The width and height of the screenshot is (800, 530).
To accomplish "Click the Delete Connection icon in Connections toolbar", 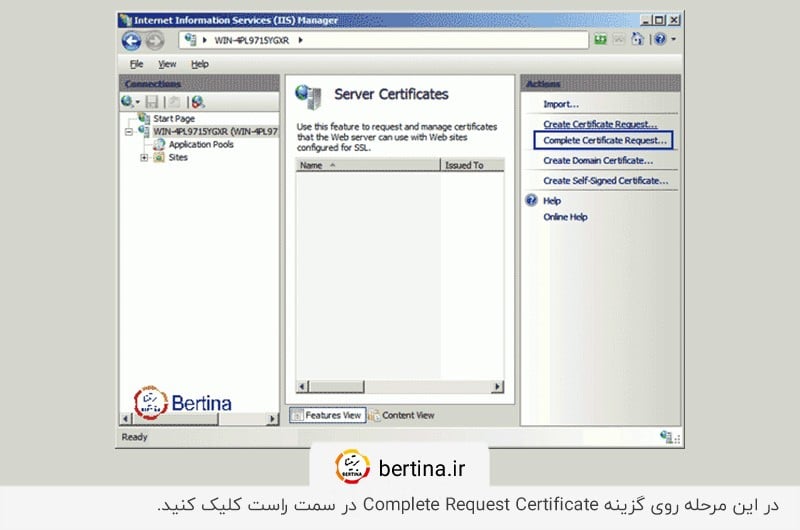I will pos(198,101).
